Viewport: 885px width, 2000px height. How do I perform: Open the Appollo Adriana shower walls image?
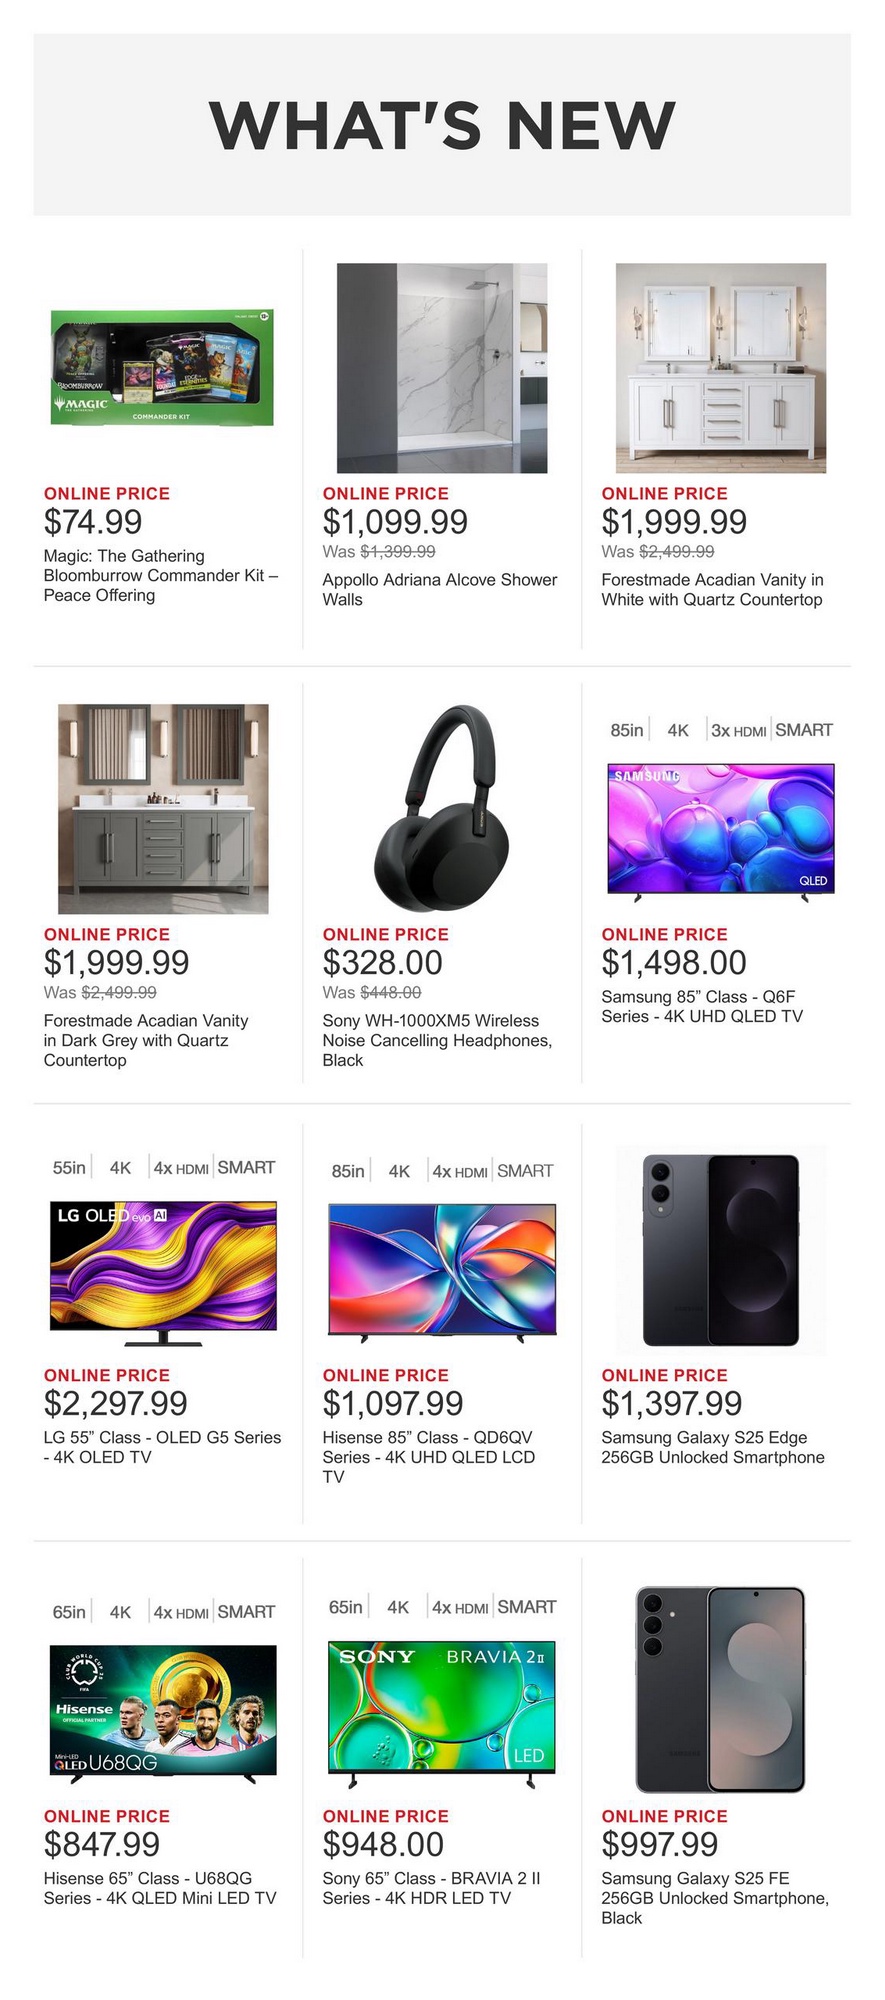point(441,368)
